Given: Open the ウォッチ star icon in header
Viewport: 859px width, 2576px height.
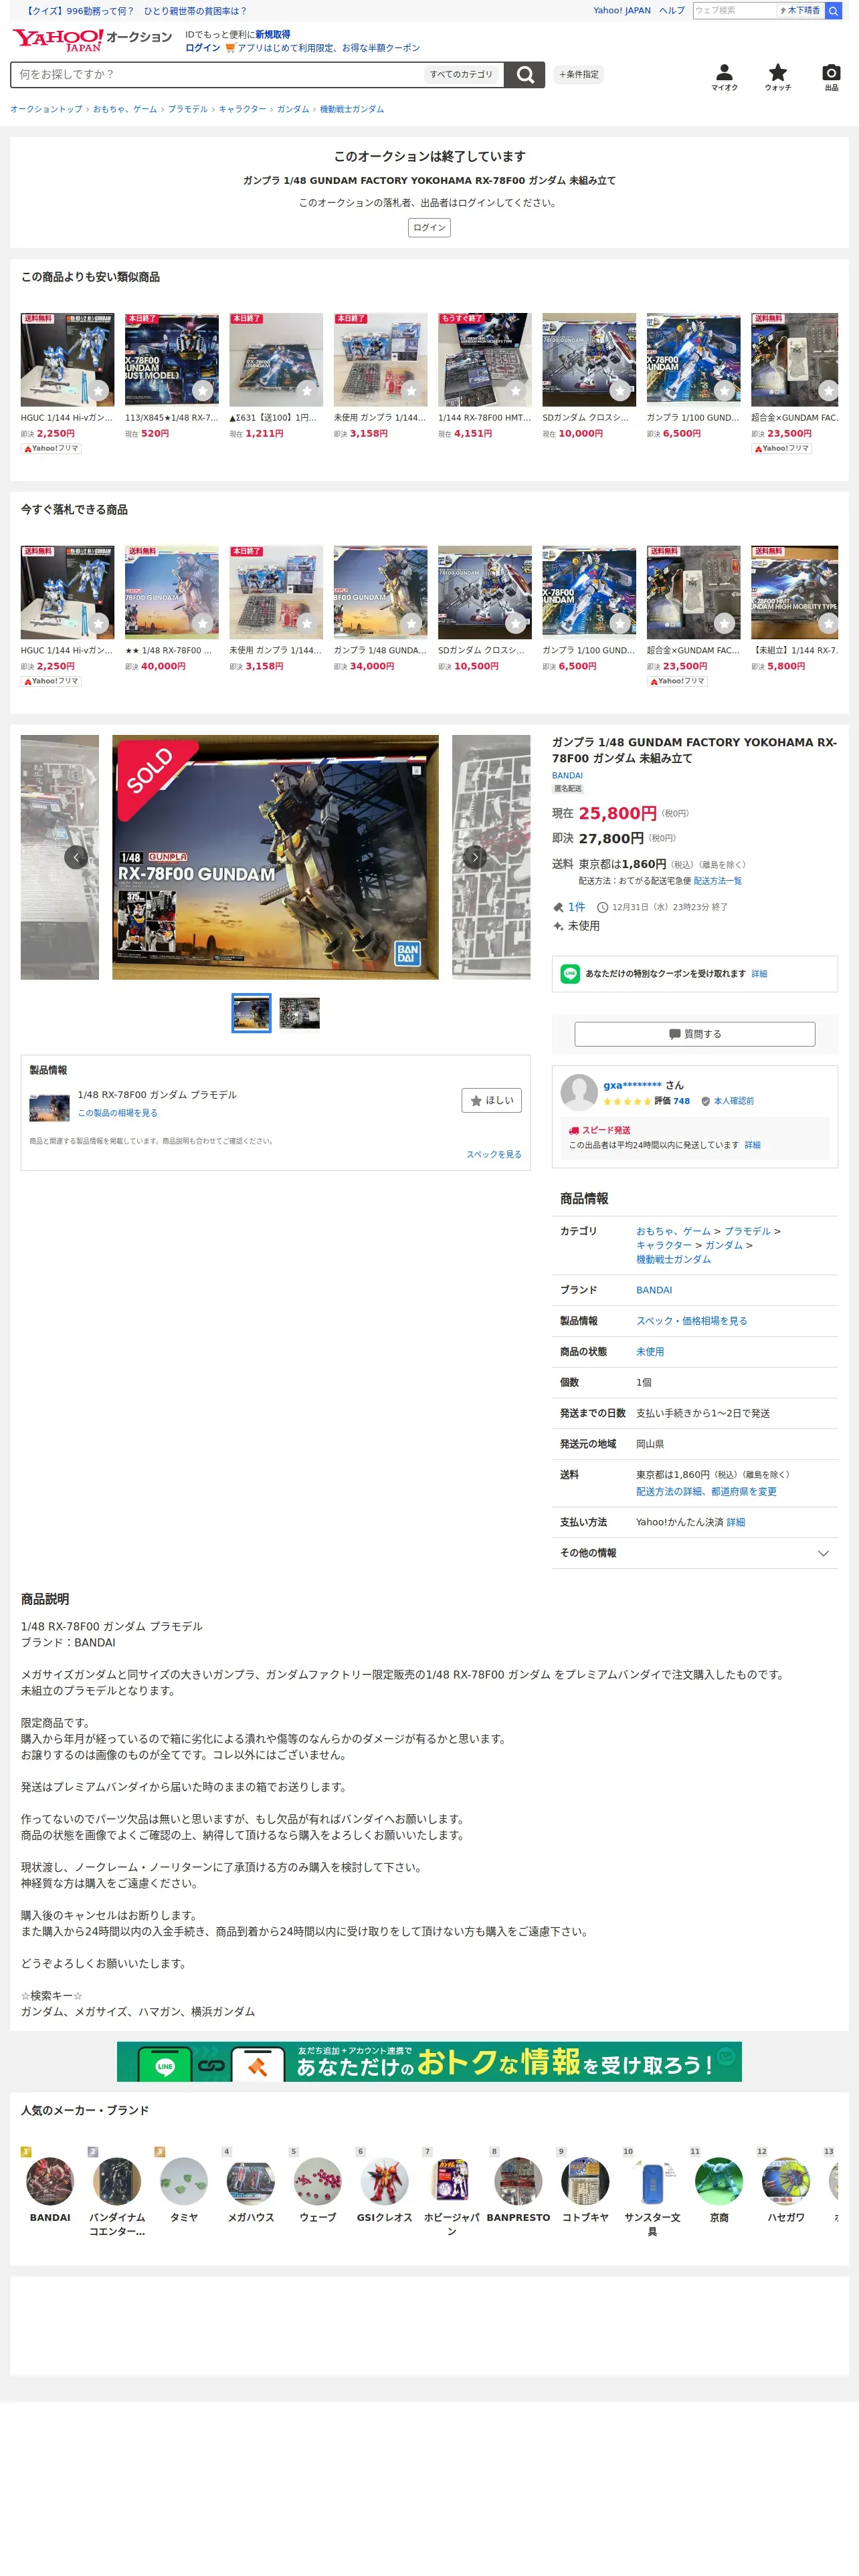Looking at the screenshot, I should coord(777,76).
